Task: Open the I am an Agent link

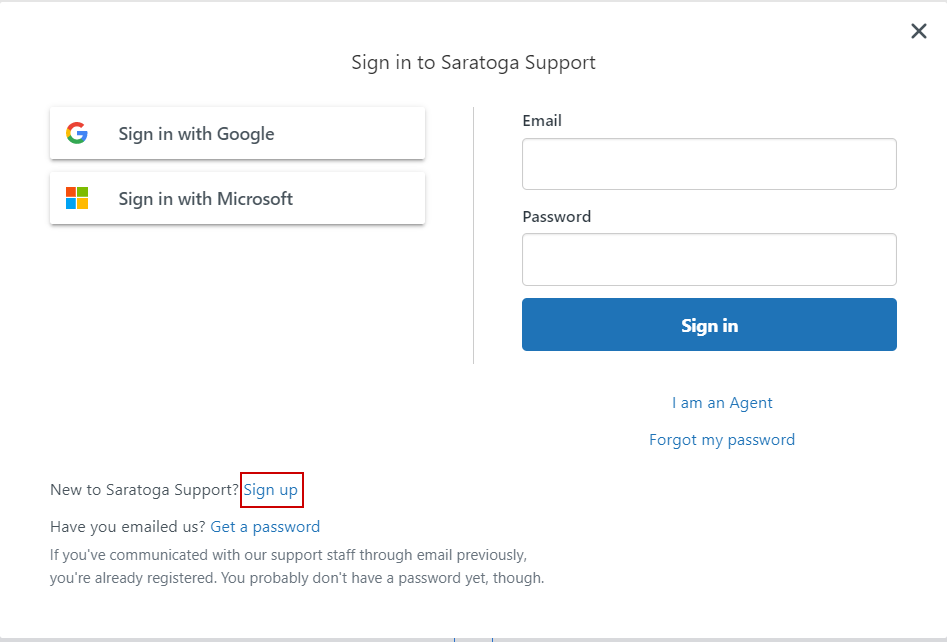Action: [722, 403]
